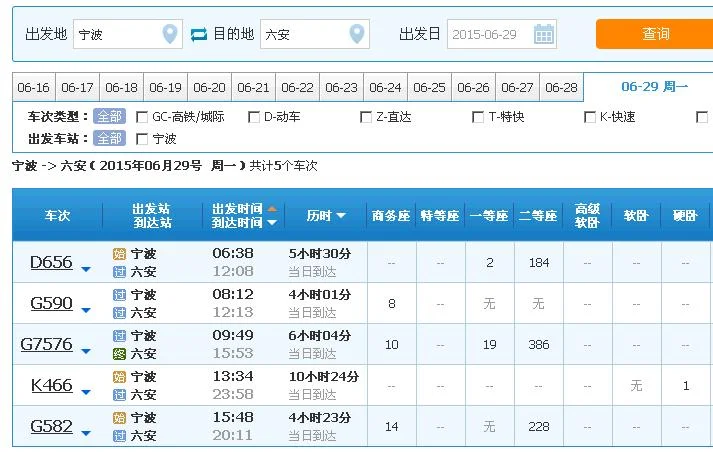Viewport: 713px width, 452px height.
Task: Click the location pin icon in departure field
Action: [170, 34]
